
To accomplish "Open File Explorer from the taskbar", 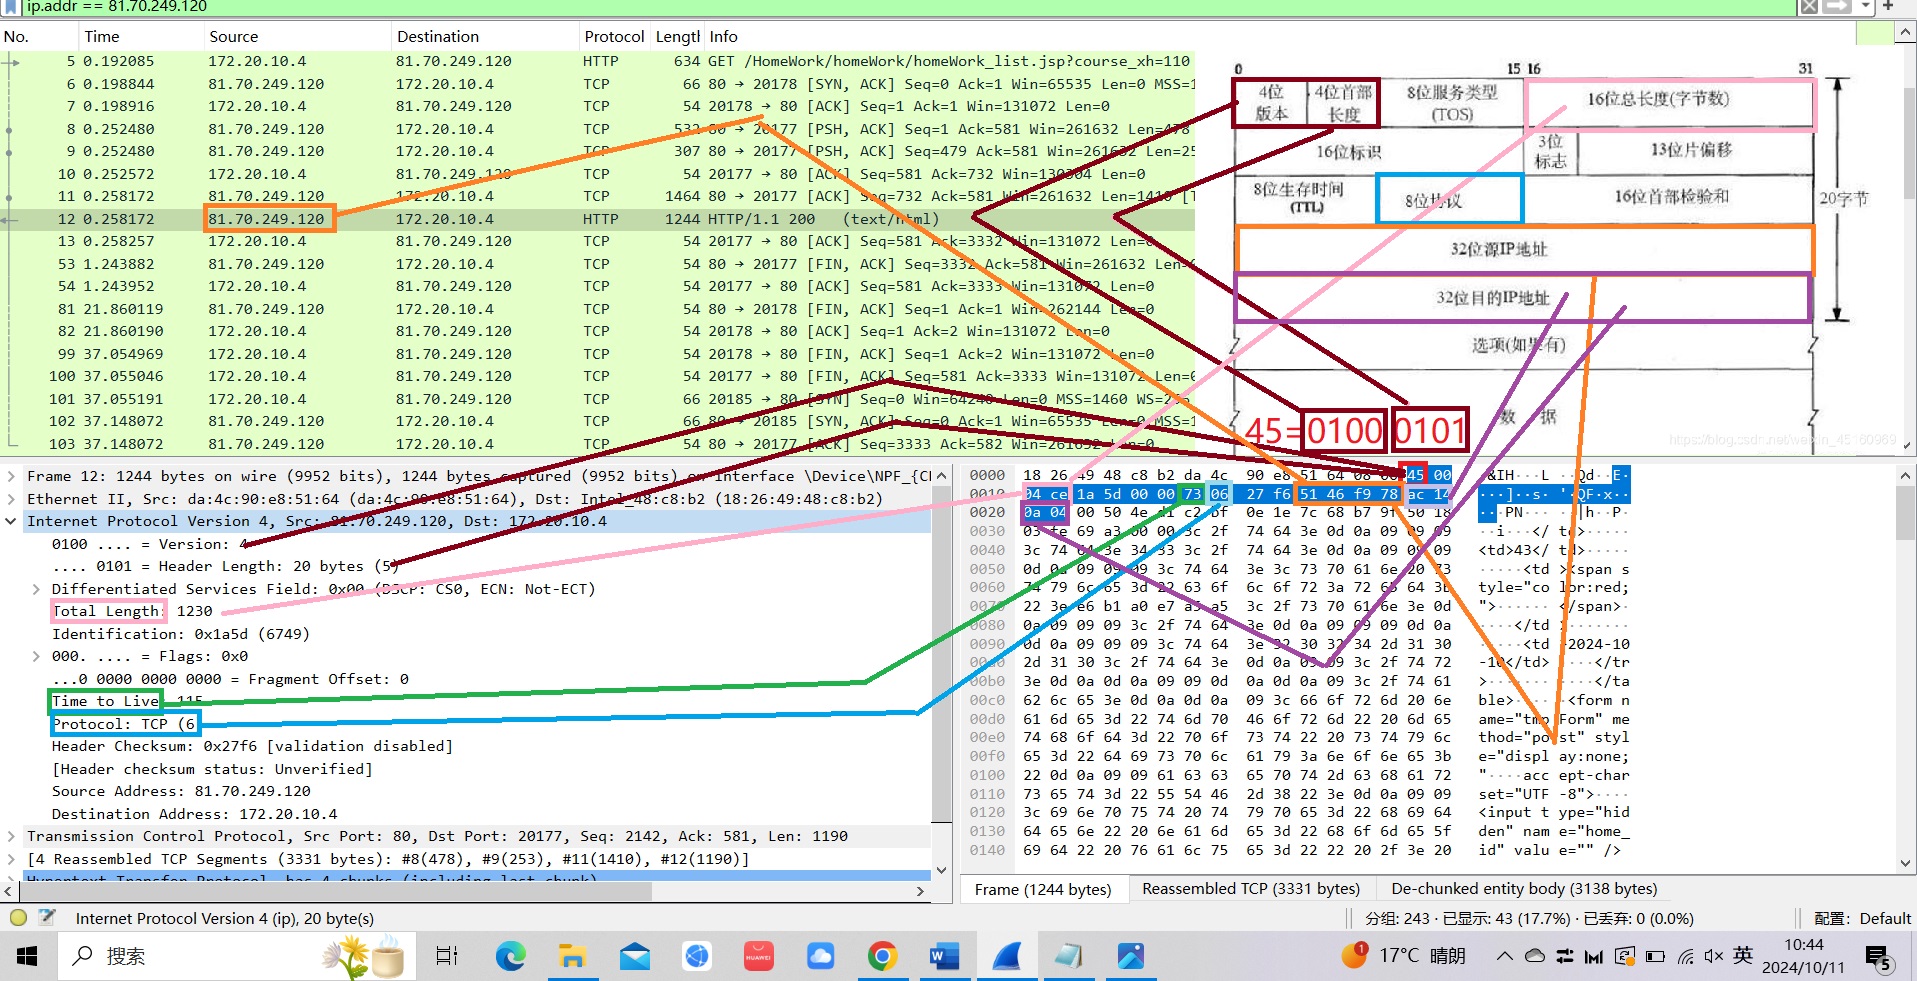I will [572, 956].
